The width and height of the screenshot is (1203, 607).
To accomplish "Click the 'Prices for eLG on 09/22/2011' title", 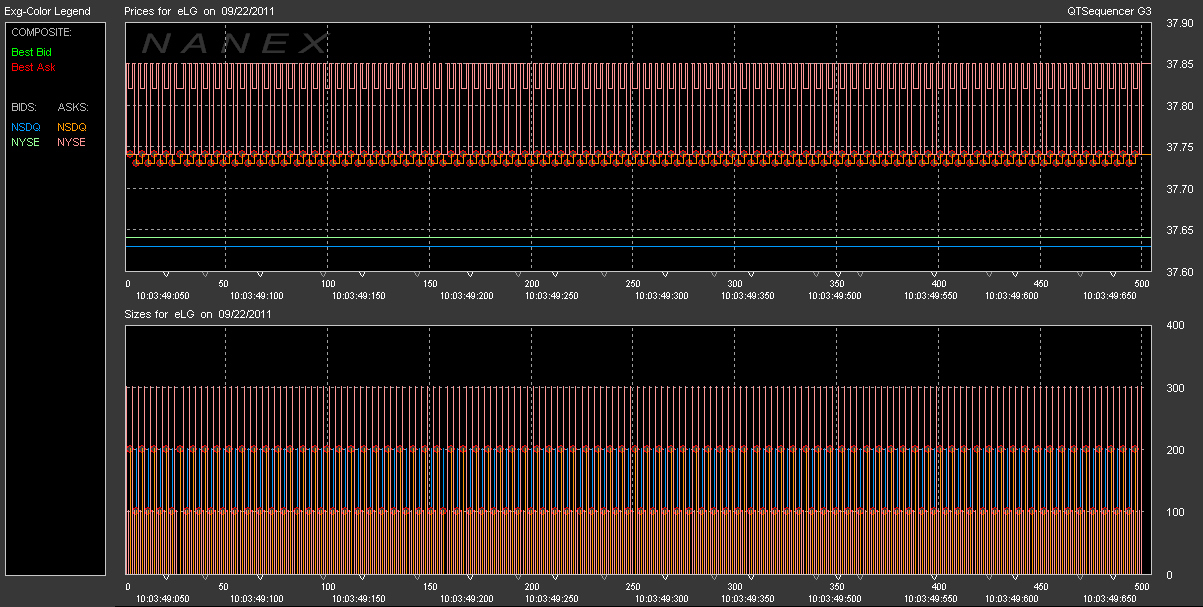I will (200, 11).
